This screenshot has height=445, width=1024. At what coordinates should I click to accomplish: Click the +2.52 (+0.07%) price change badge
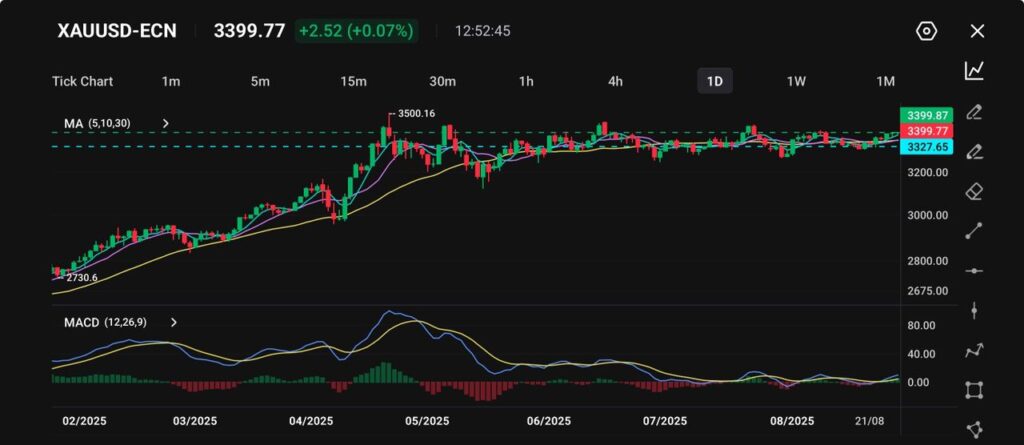[x=356, y=31]
